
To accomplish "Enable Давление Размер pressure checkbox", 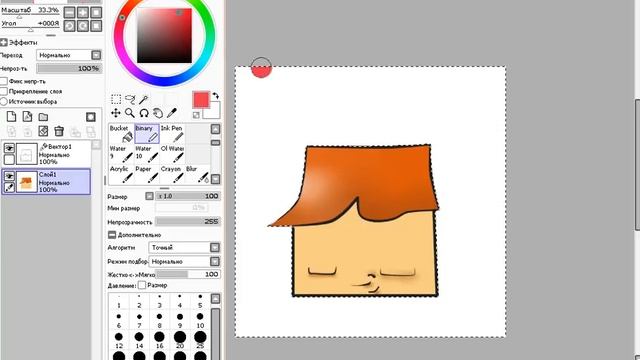I will coord(142,285).
